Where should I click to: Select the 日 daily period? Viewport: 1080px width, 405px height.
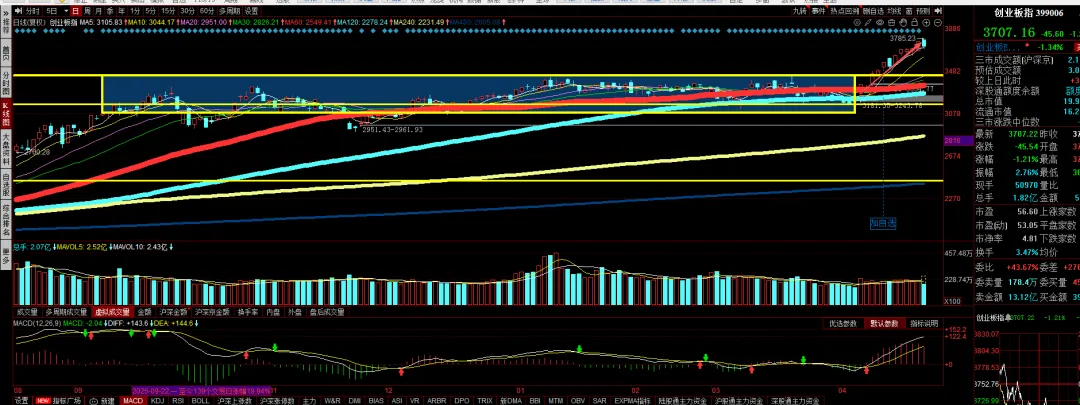point(76,11)
